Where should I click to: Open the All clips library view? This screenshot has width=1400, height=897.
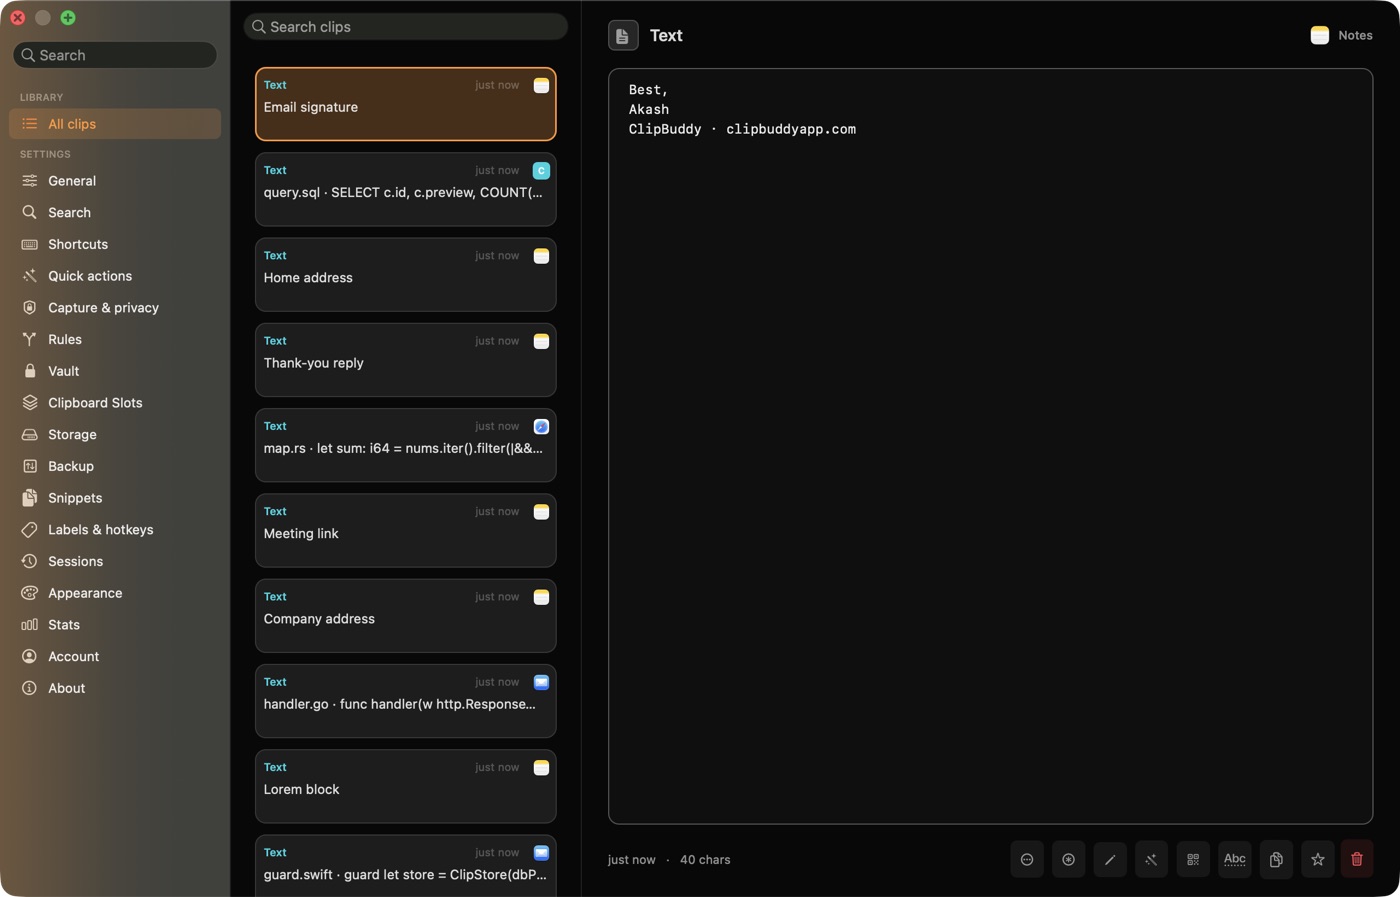(115, 124)
